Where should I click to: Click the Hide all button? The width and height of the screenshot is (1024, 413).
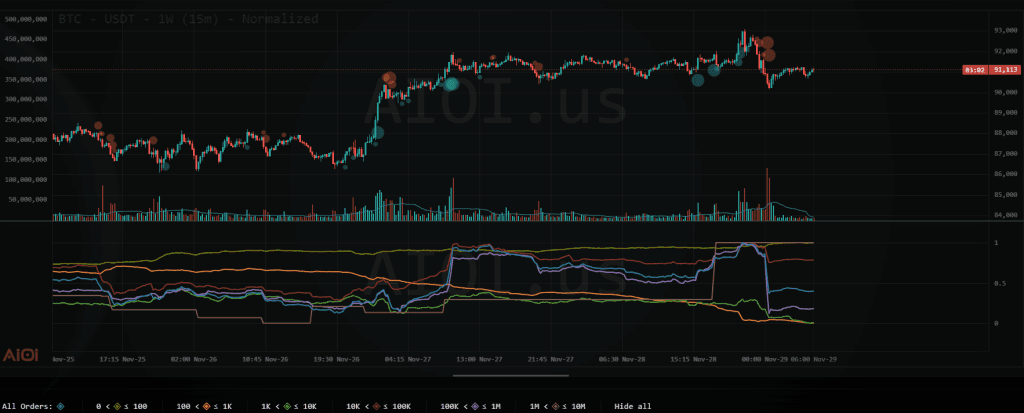tap(632, 406)
